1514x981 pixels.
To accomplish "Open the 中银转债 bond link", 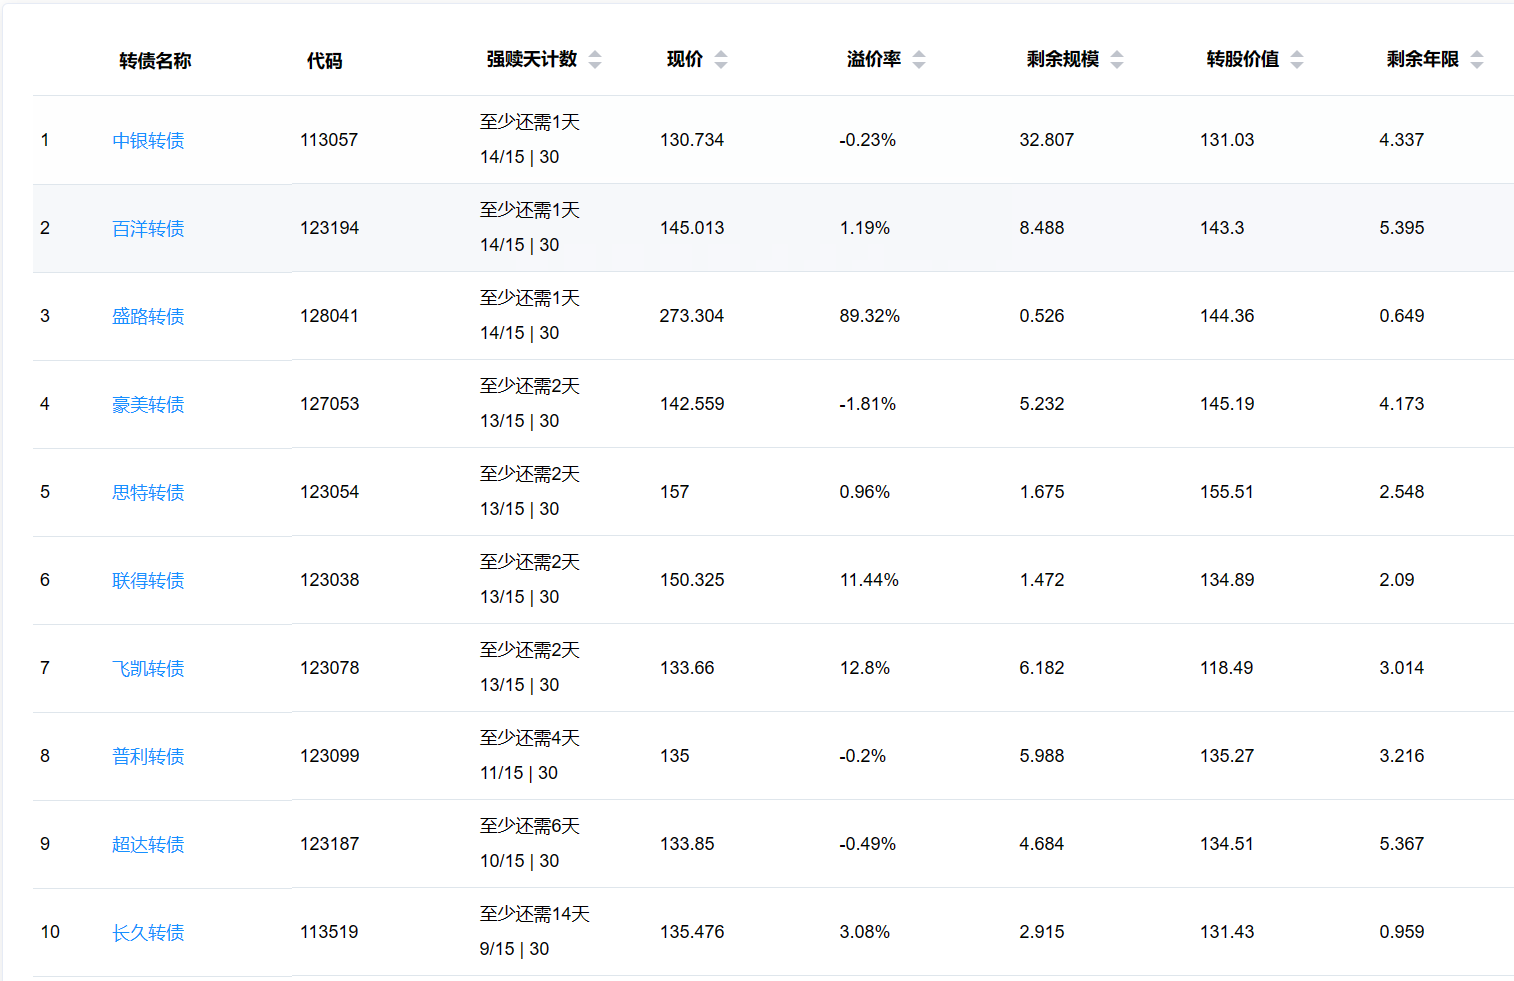I will [x=148, y=141].
